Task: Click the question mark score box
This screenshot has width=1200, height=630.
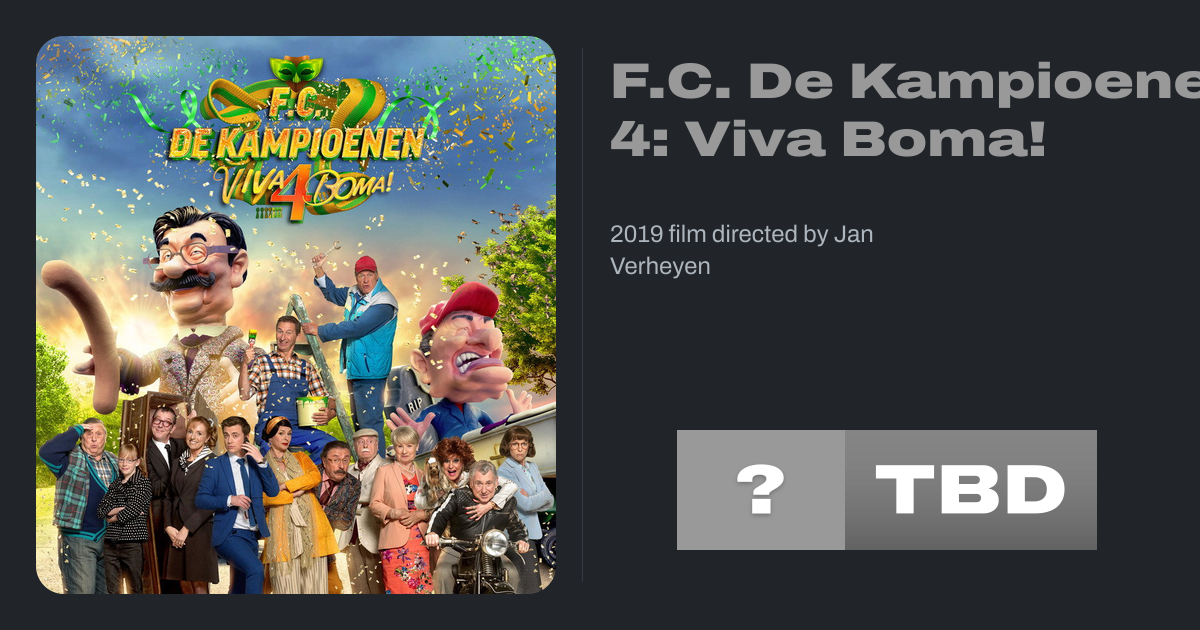Action: pos(761,490)
